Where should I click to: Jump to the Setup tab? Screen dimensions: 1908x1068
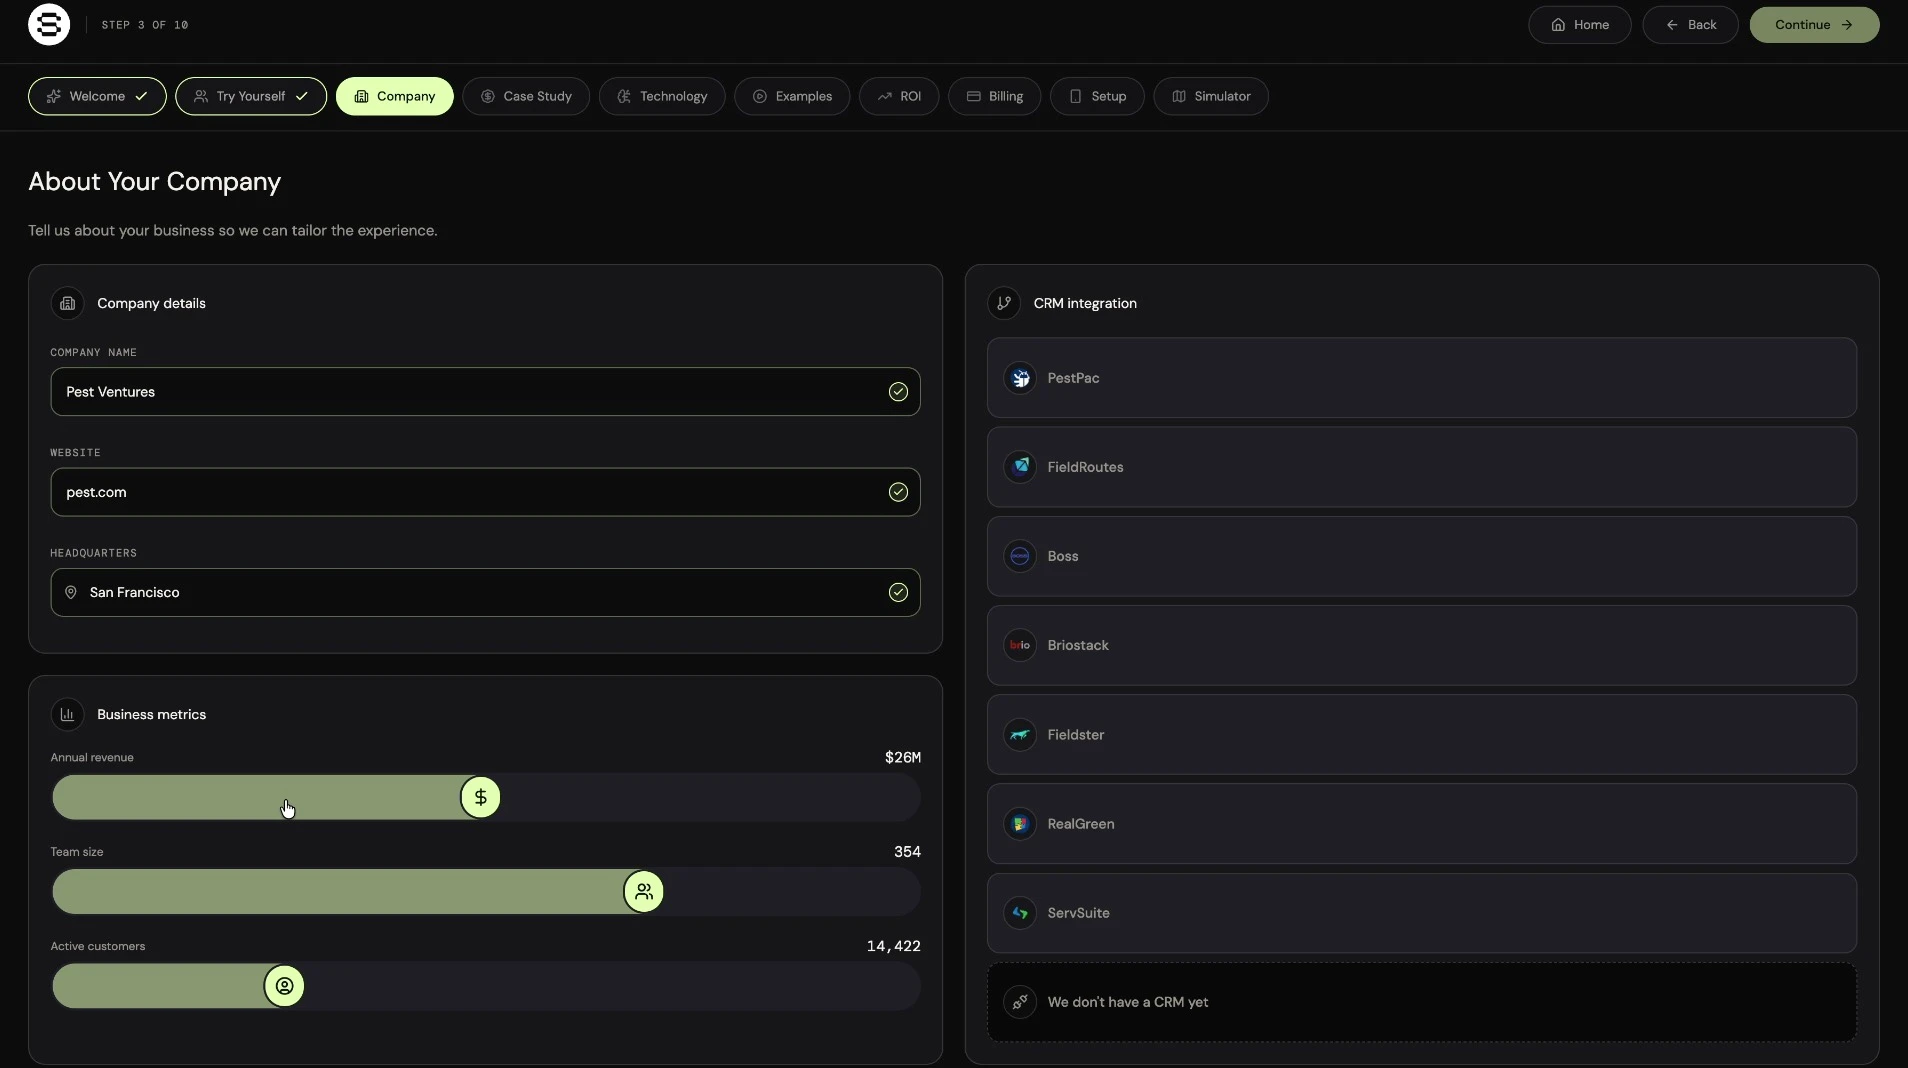[1097, 96]
